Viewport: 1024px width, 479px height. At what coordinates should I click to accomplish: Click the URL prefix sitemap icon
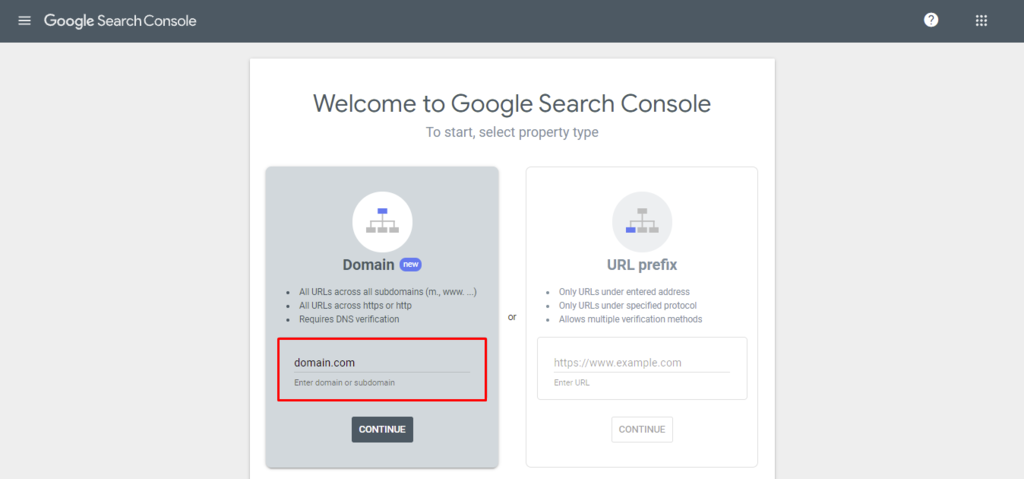click(642, 222)
